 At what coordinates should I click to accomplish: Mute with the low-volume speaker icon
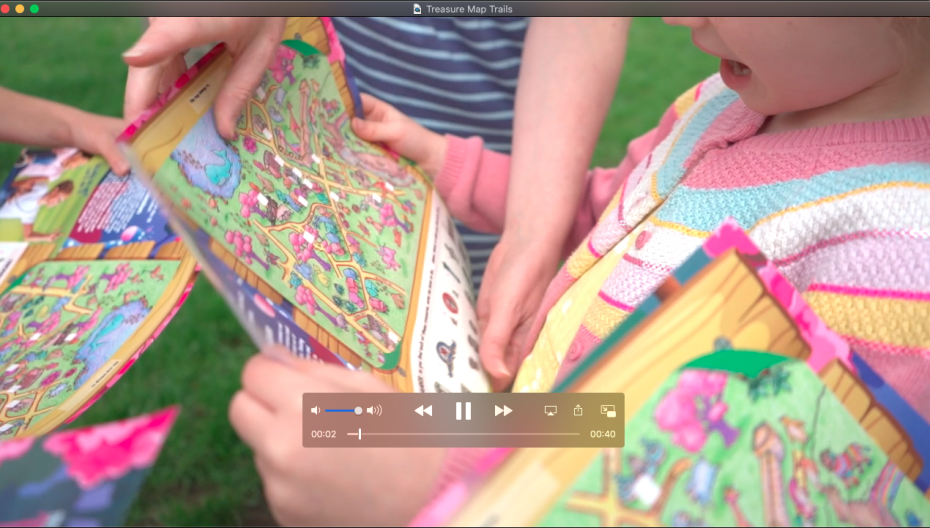click(x=316, y=410)
